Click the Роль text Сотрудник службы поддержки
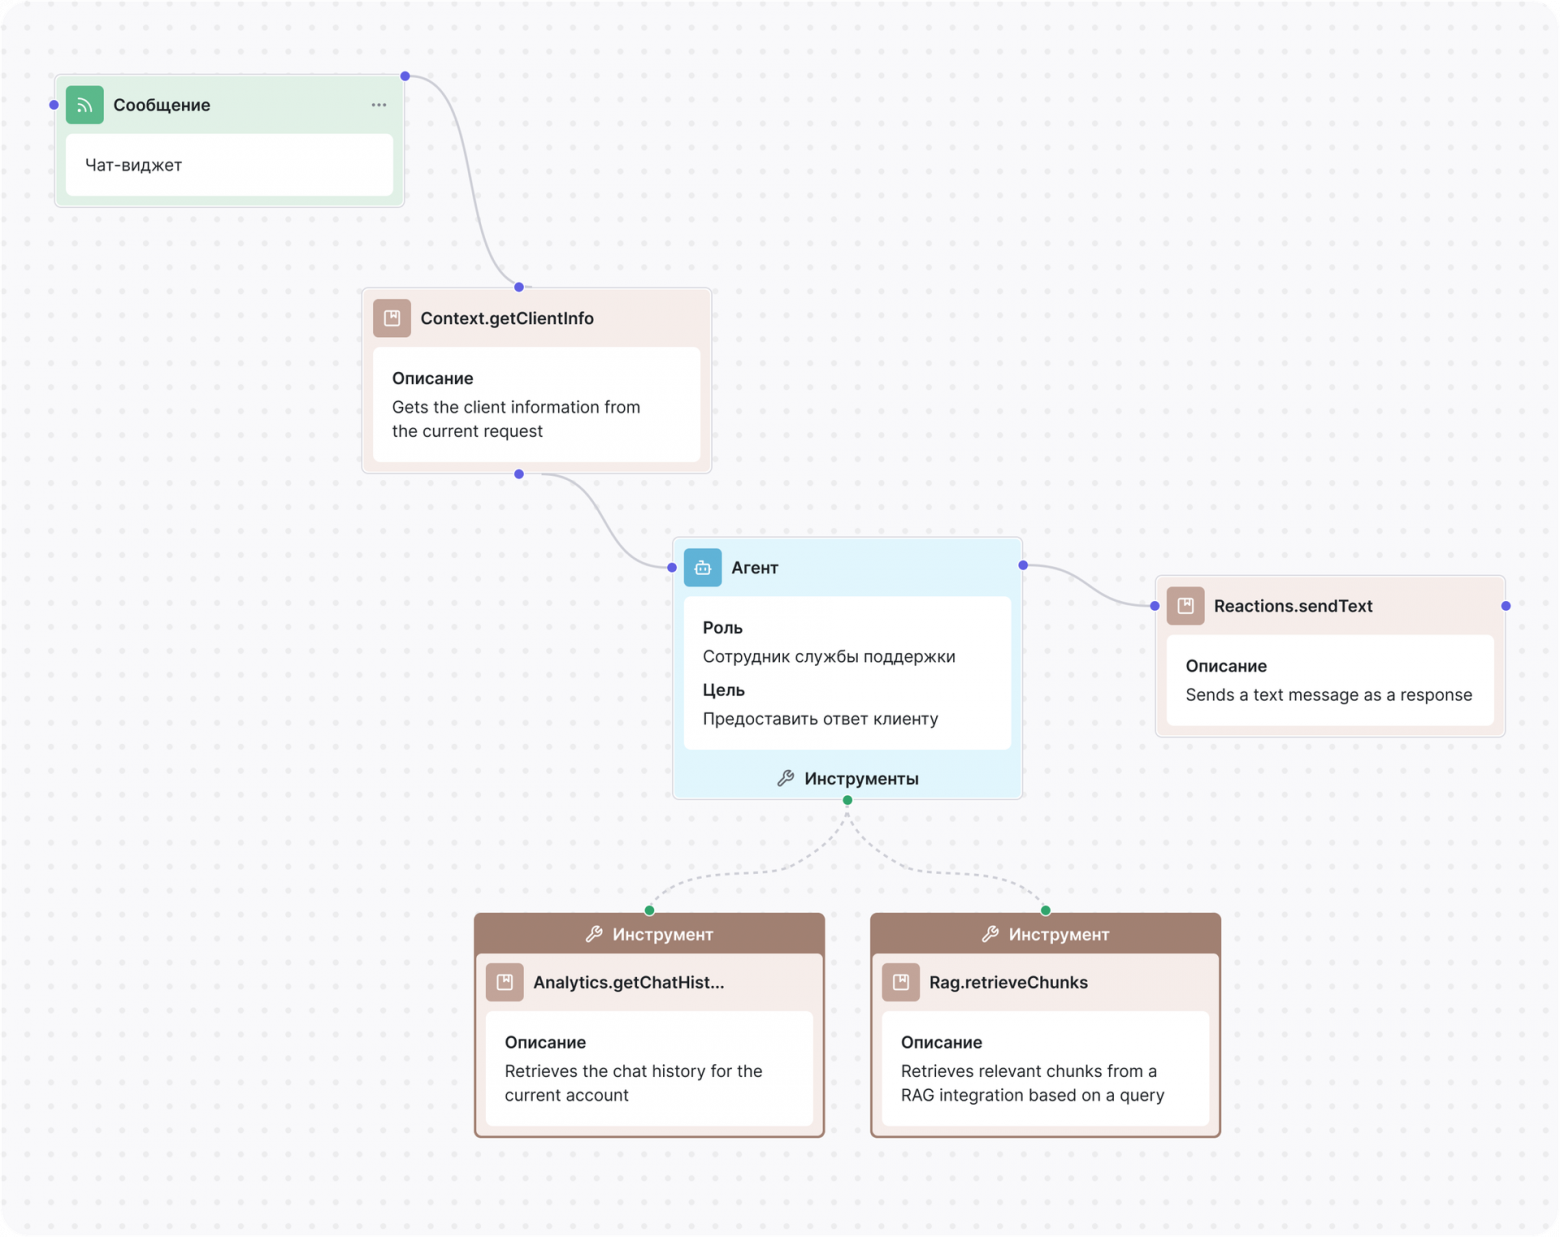The width and height of the screenshot is (1560, 1237). tap(829, 656)
